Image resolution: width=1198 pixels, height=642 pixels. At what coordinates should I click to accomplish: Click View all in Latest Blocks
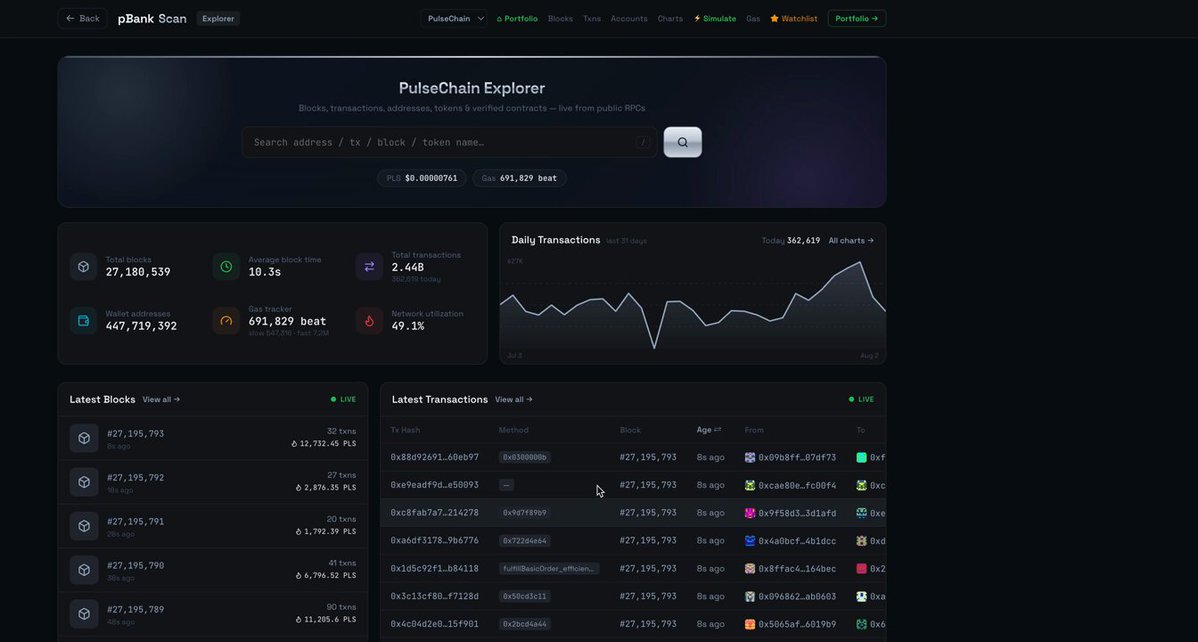click(161, 400)
